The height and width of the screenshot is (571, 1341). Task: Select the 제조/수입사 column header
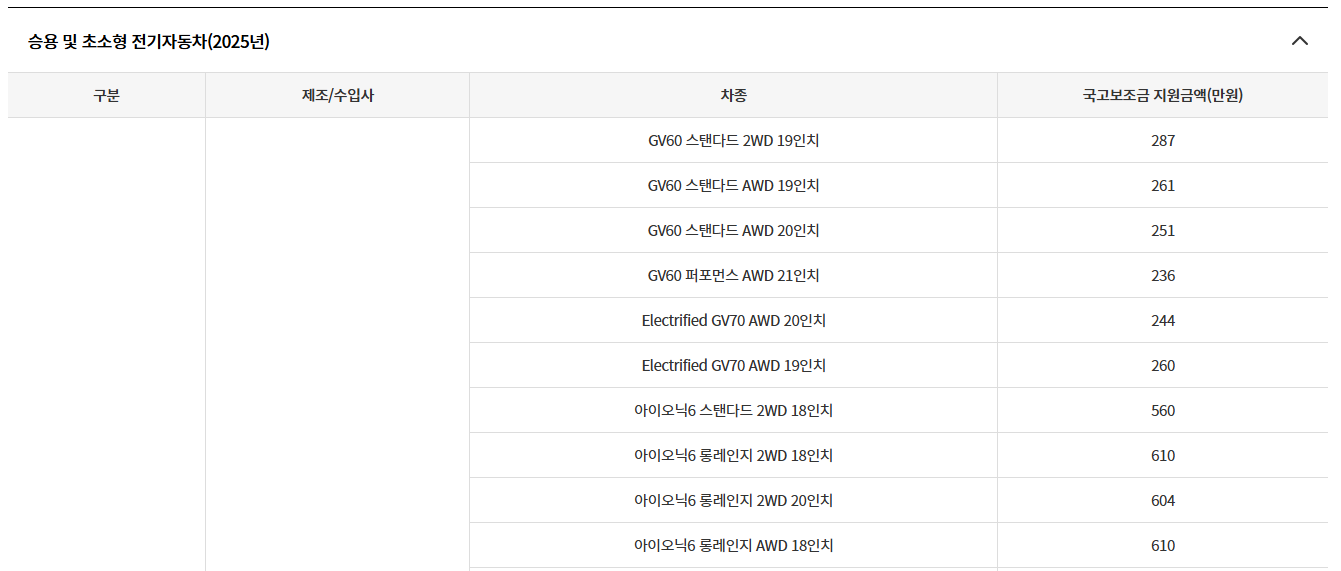pos(338,96)
